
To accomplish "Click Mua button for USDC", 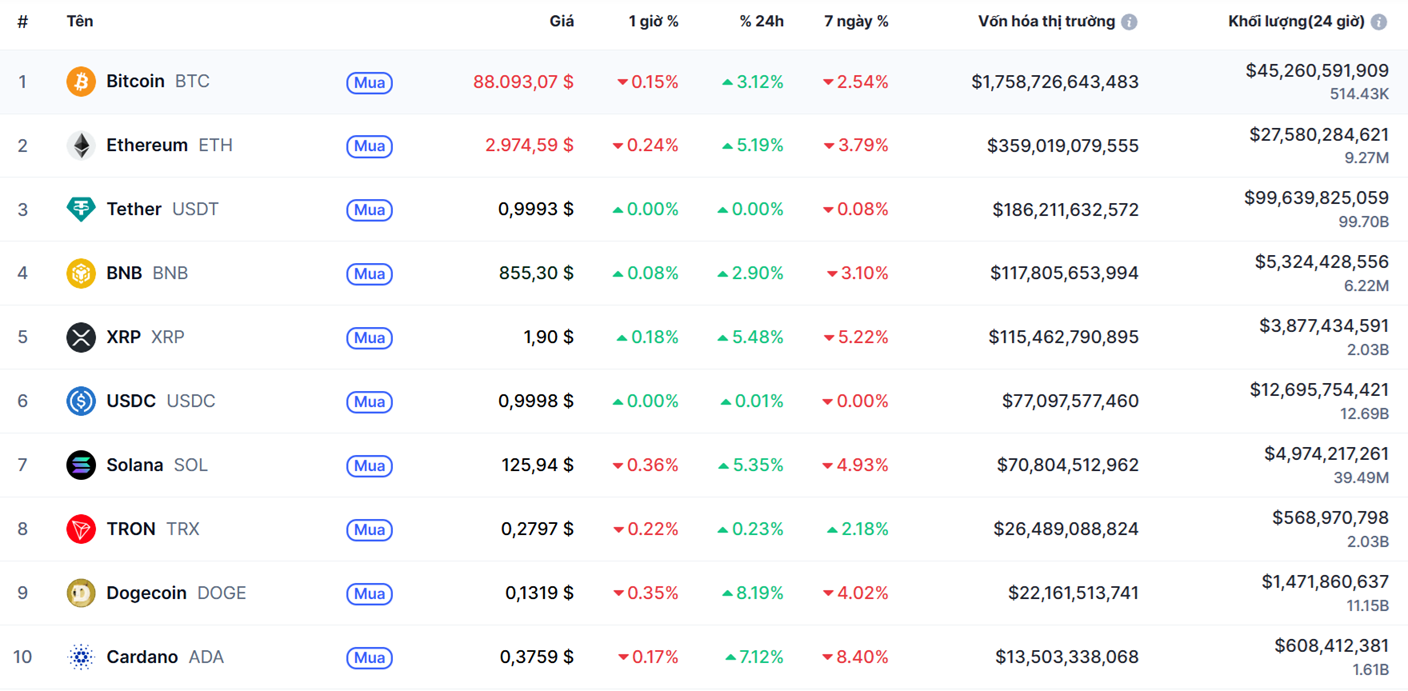I will tap(369, 402).
